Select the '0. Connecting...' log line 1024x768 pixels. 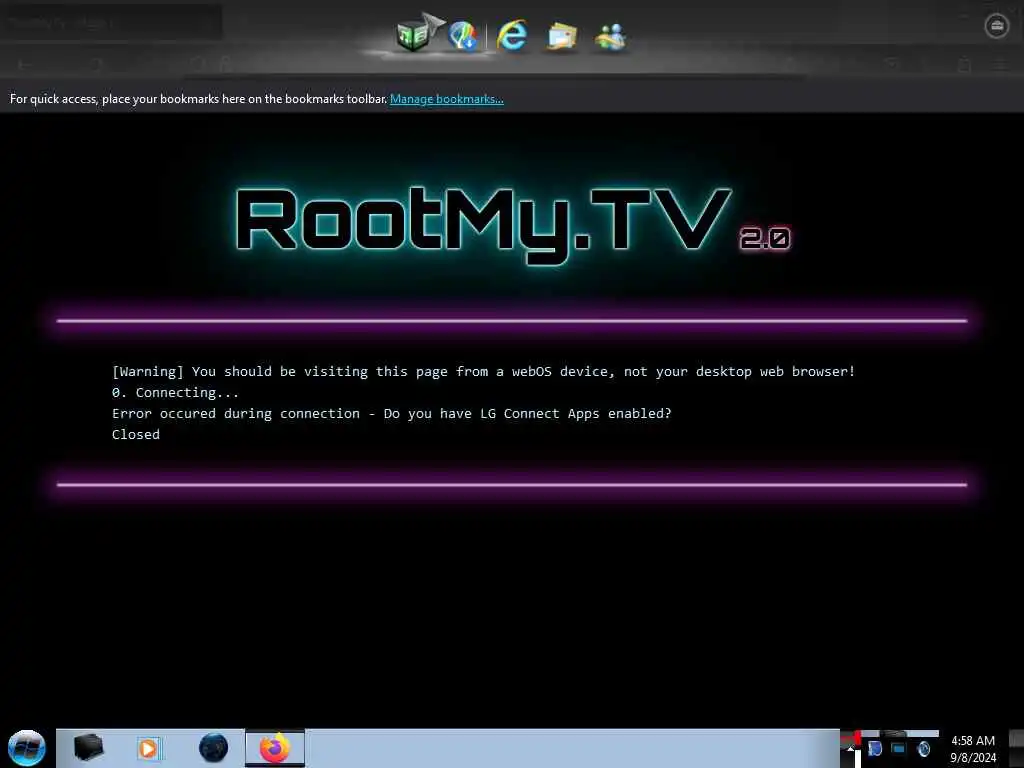click(x=175, y=392)
